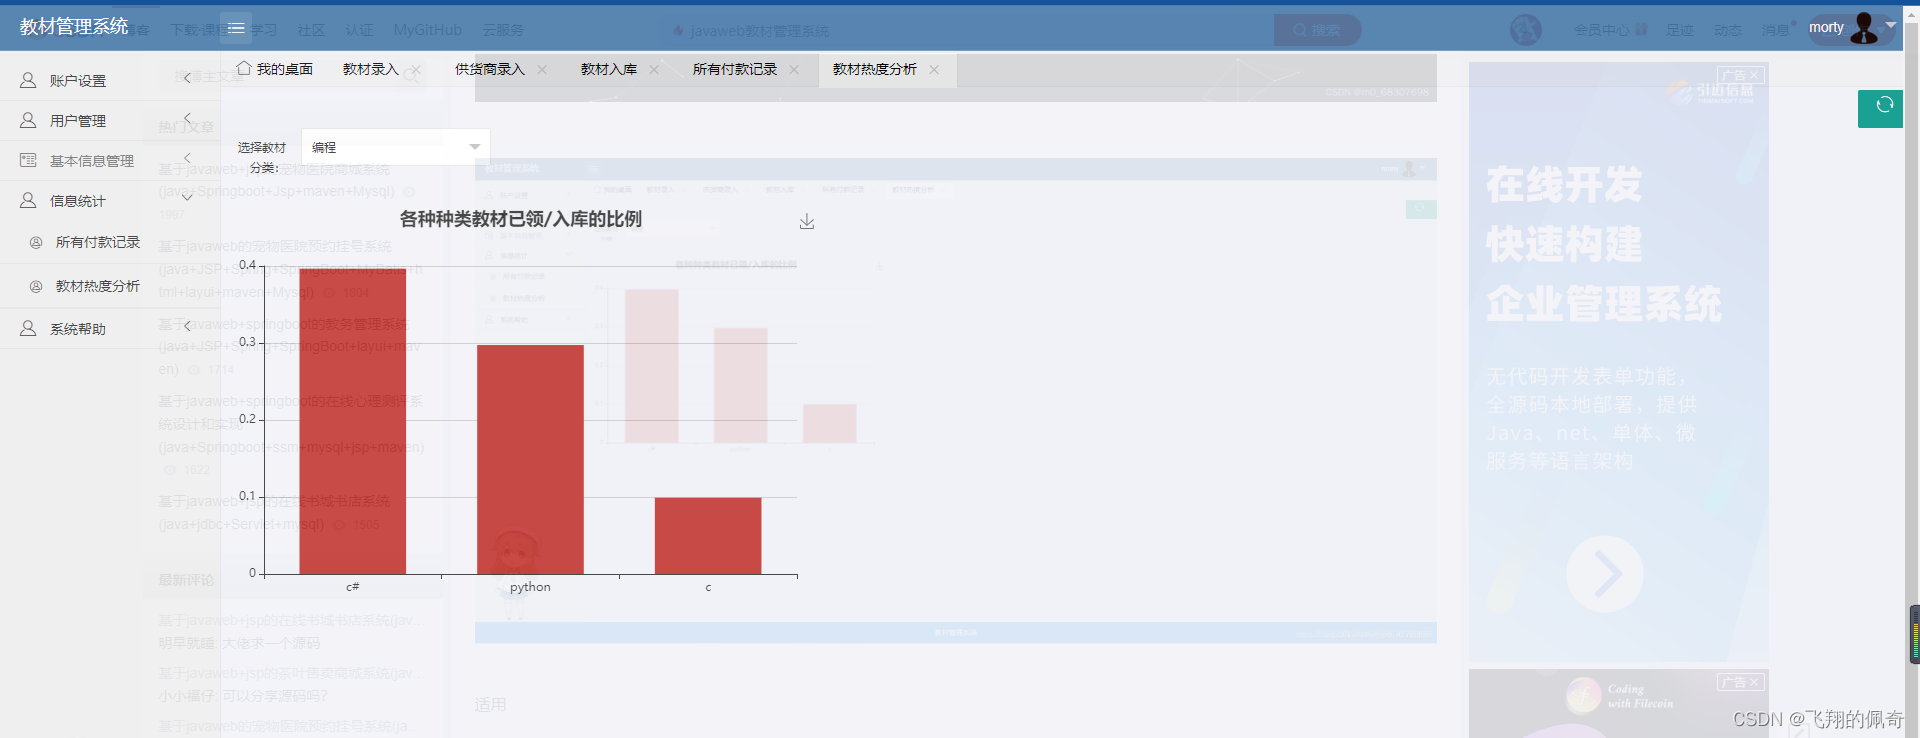Click the 账户设置 user icon in sidebar

point(28,80)
